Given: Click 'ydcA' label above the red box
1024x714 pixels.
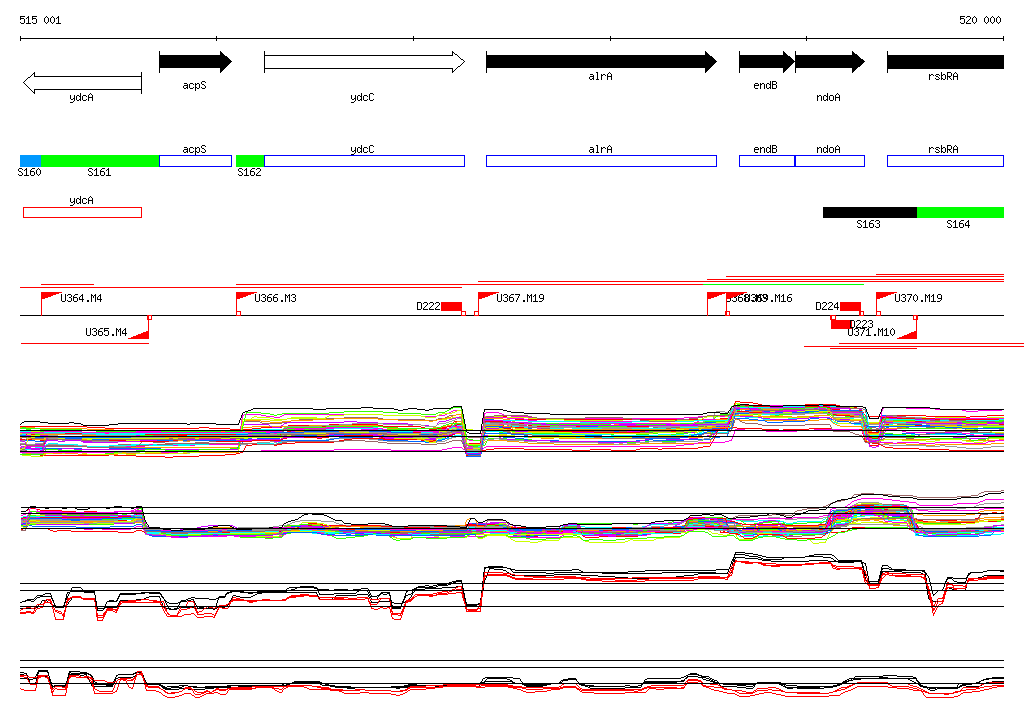Looking at the screenshot, I should (82, 201).
